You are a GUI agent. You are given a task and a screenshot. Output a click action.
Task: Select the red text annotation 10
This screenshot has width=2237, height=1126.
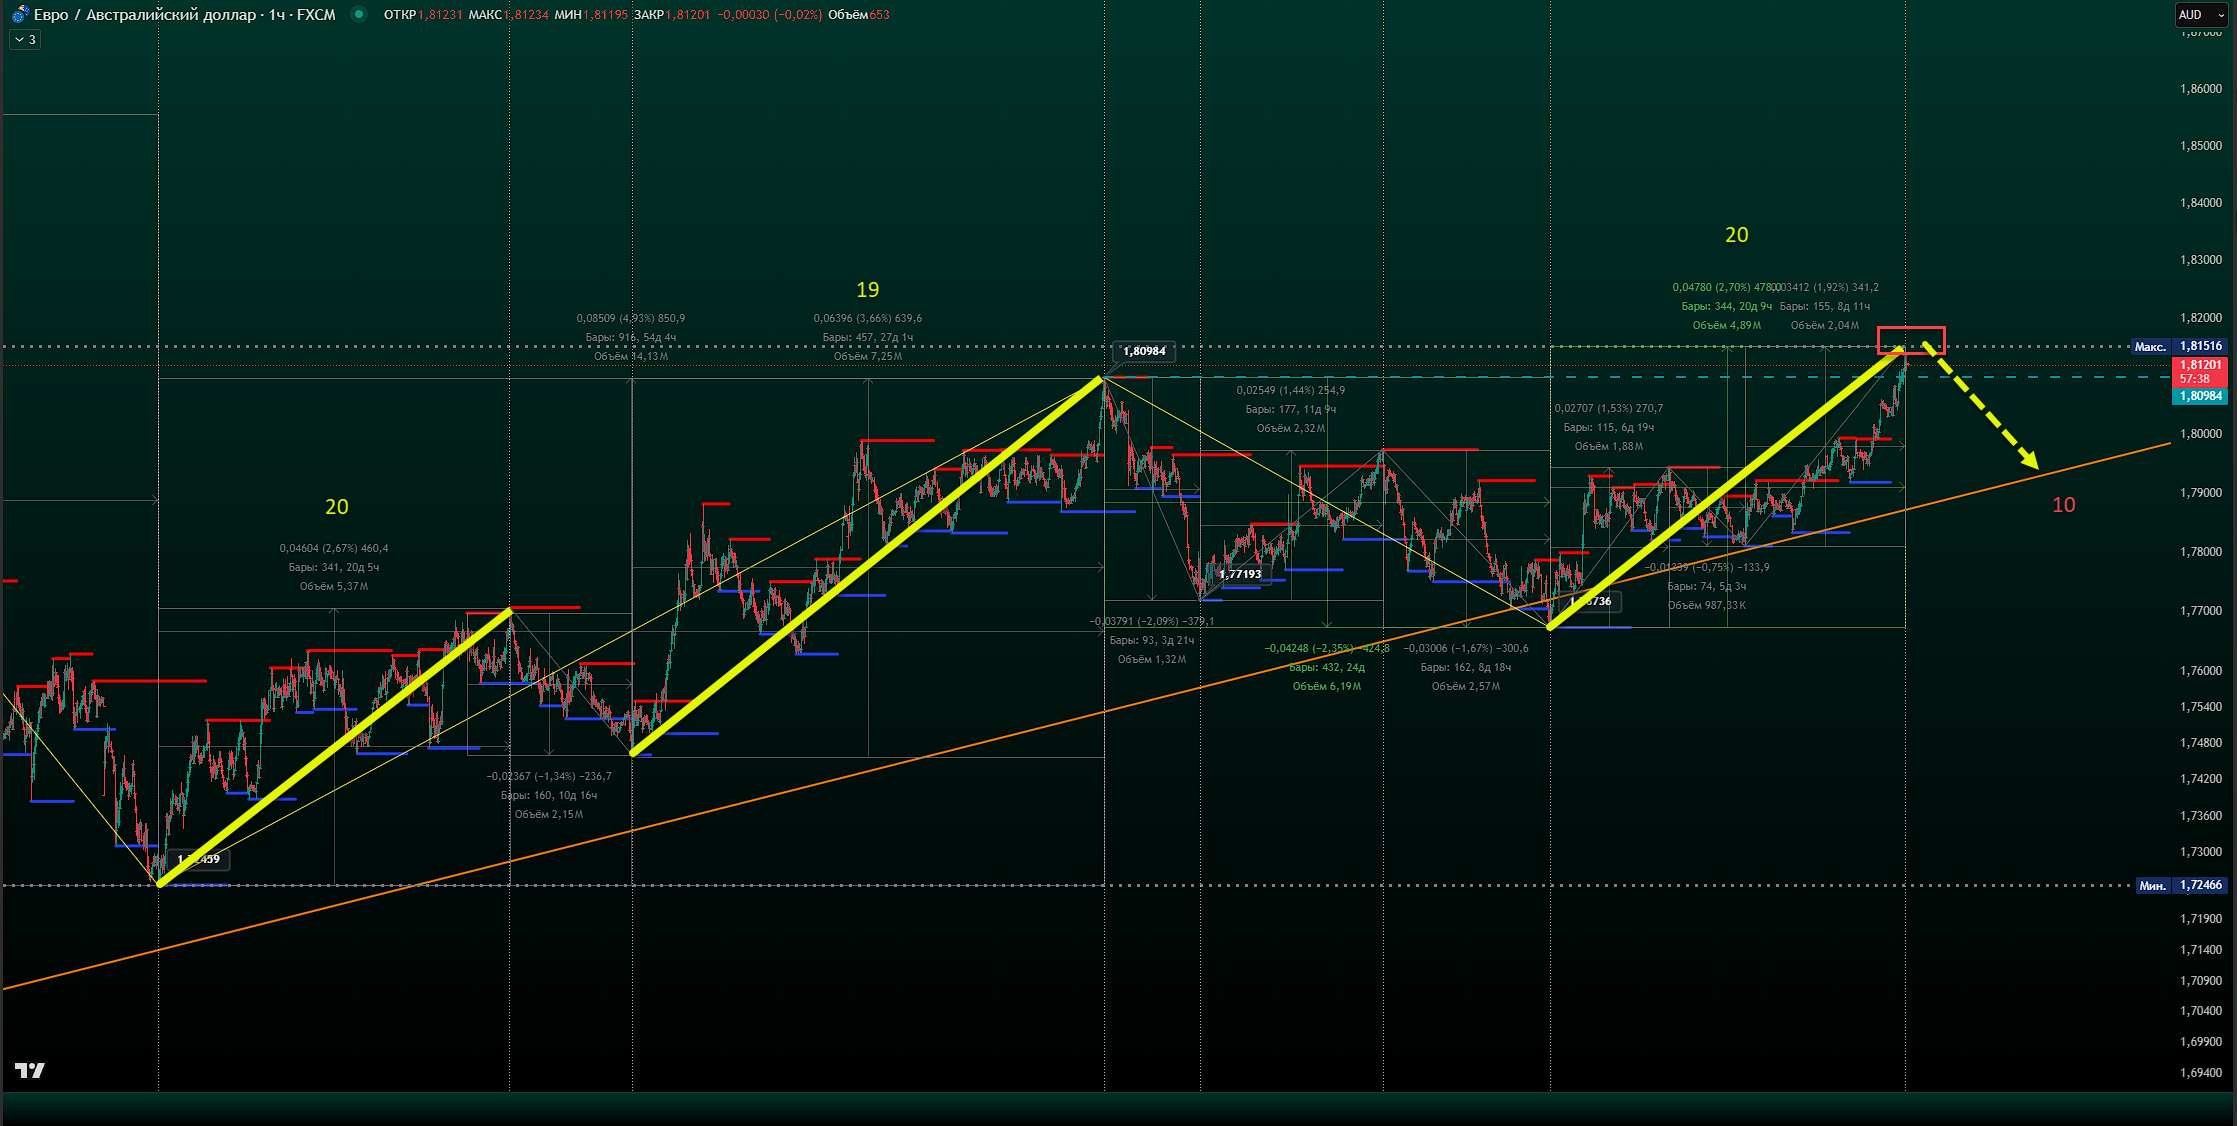pyautogui.click(x=2063, y=505)
